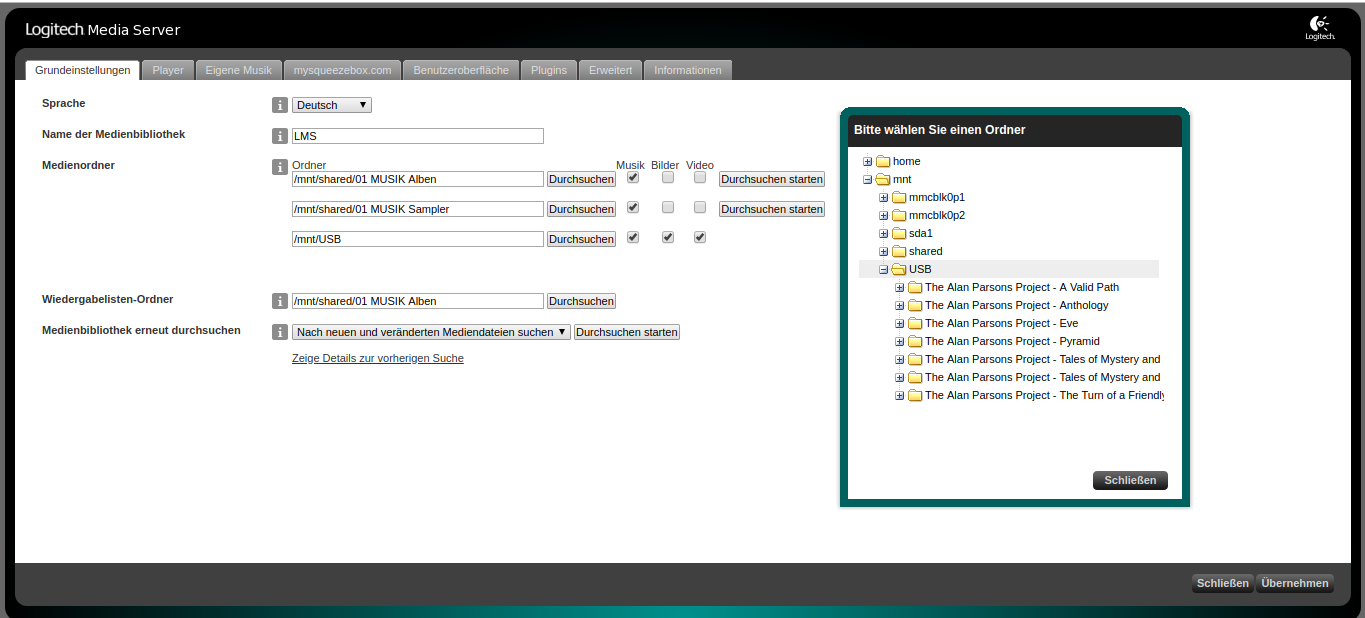Check Bilder for 01 MUSIK Sampler folder
This screenshot has height=618, width=1365.
[x=668, y=207]
